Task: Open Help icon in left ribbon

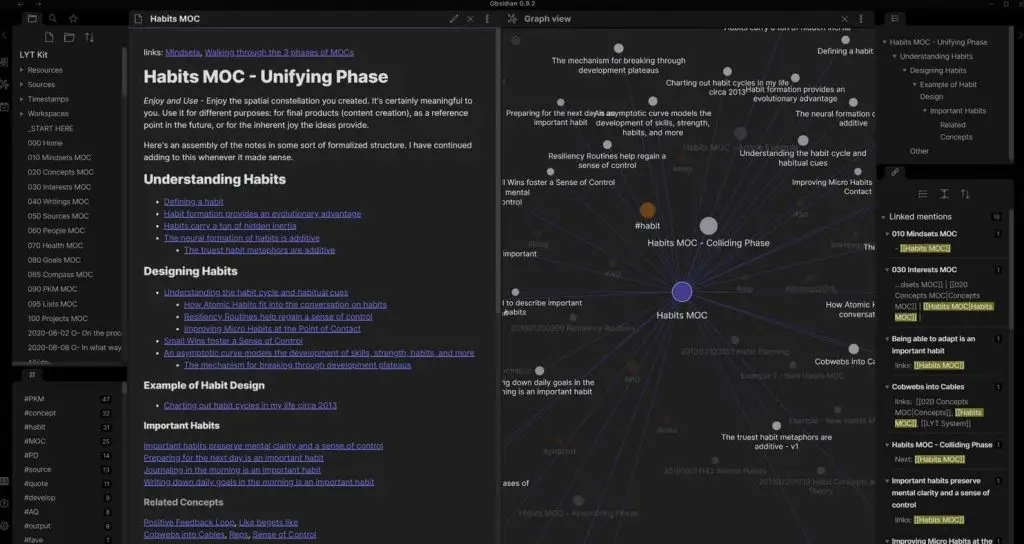Action: [5, 504]
